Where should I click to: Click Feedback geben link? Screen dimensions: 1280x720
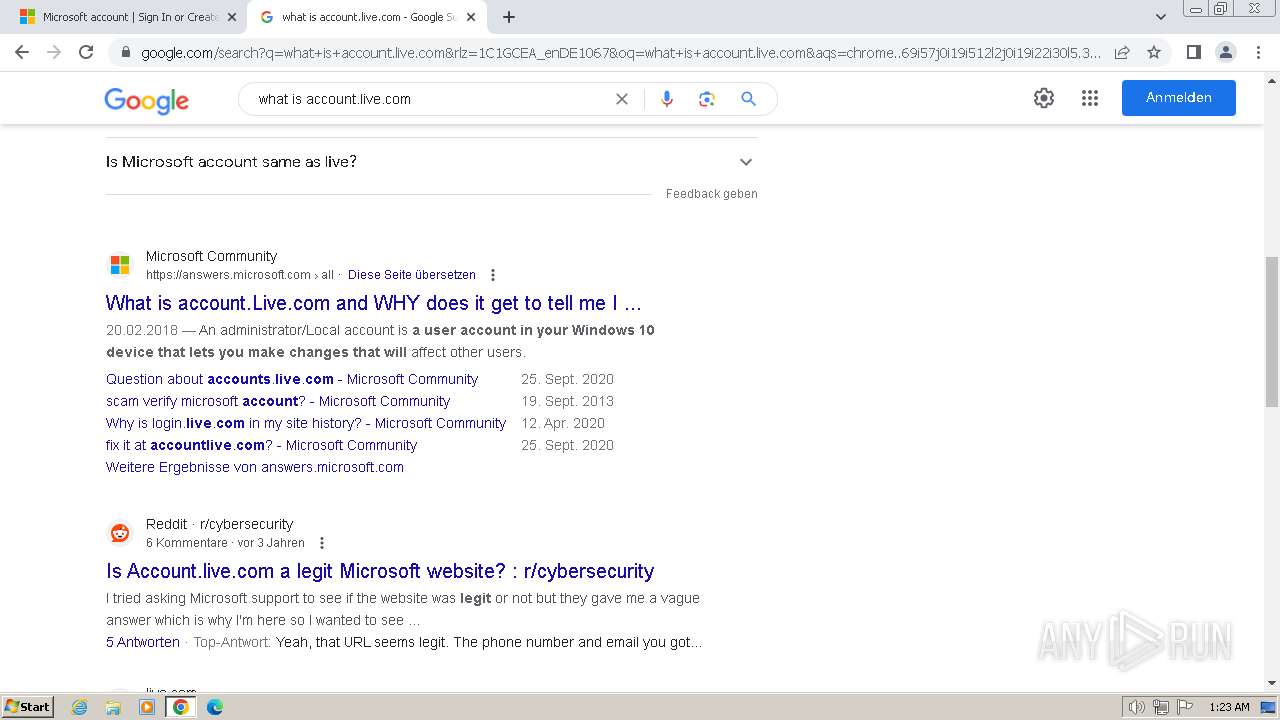point(711,194)
